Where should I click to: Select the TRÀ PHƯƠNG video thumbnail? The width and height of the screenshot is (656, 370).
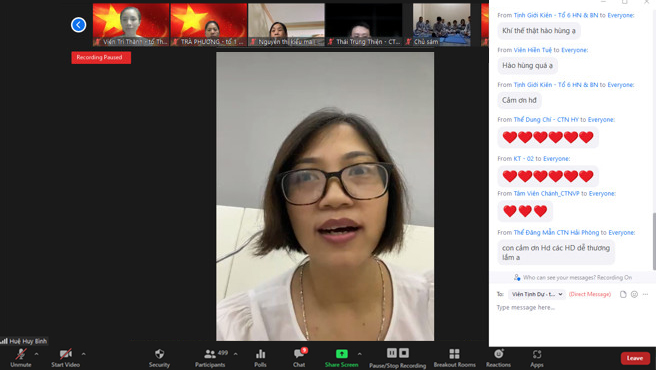pyautogui.click(x=209, y=25)
